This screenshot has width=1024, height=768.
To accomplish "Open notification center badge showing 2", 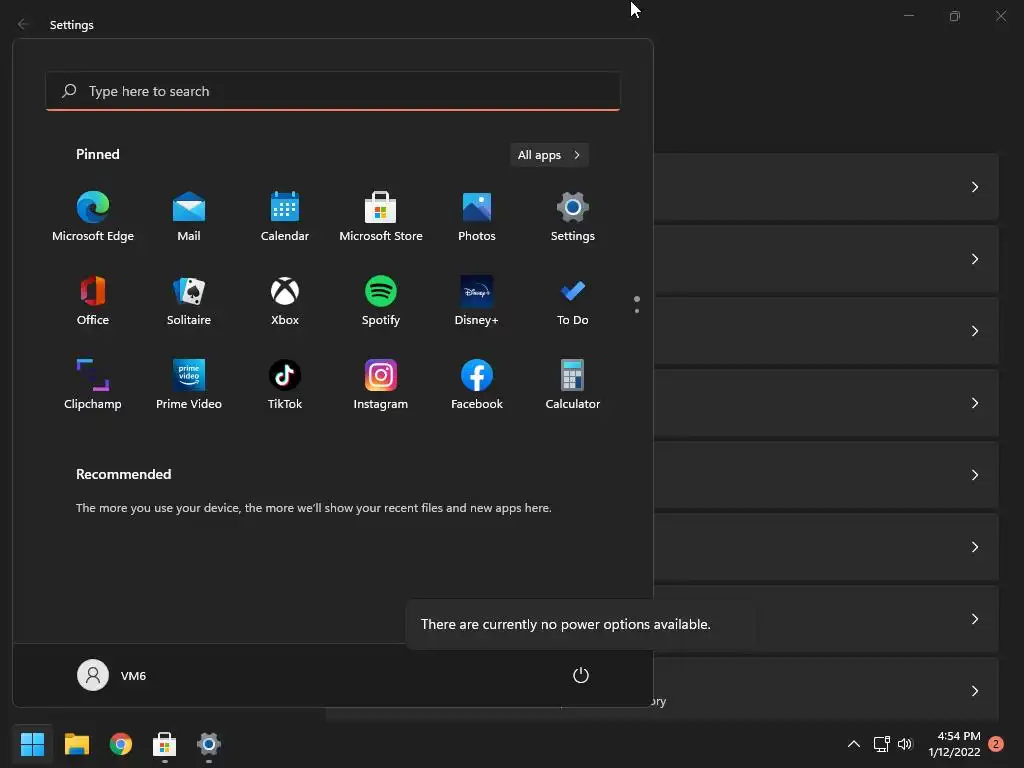I will click(x=996, y=744).
